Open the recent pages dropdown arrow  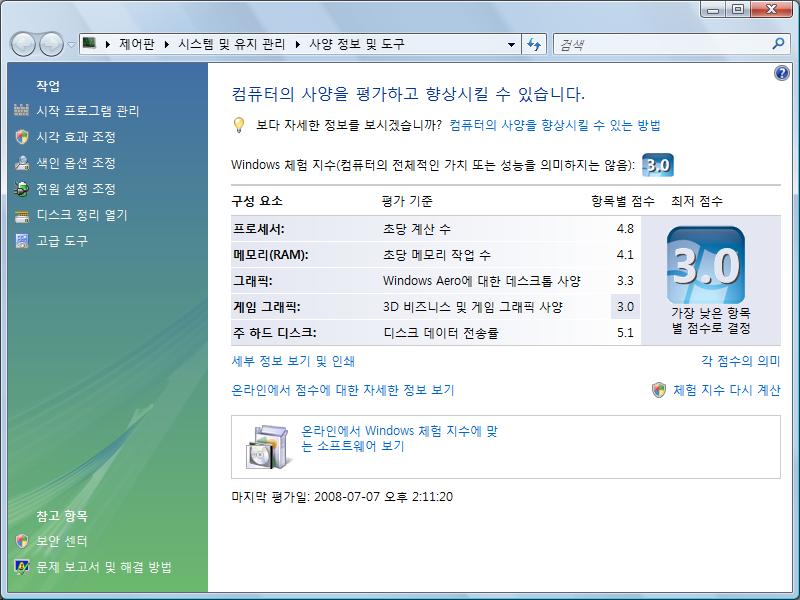71,44
